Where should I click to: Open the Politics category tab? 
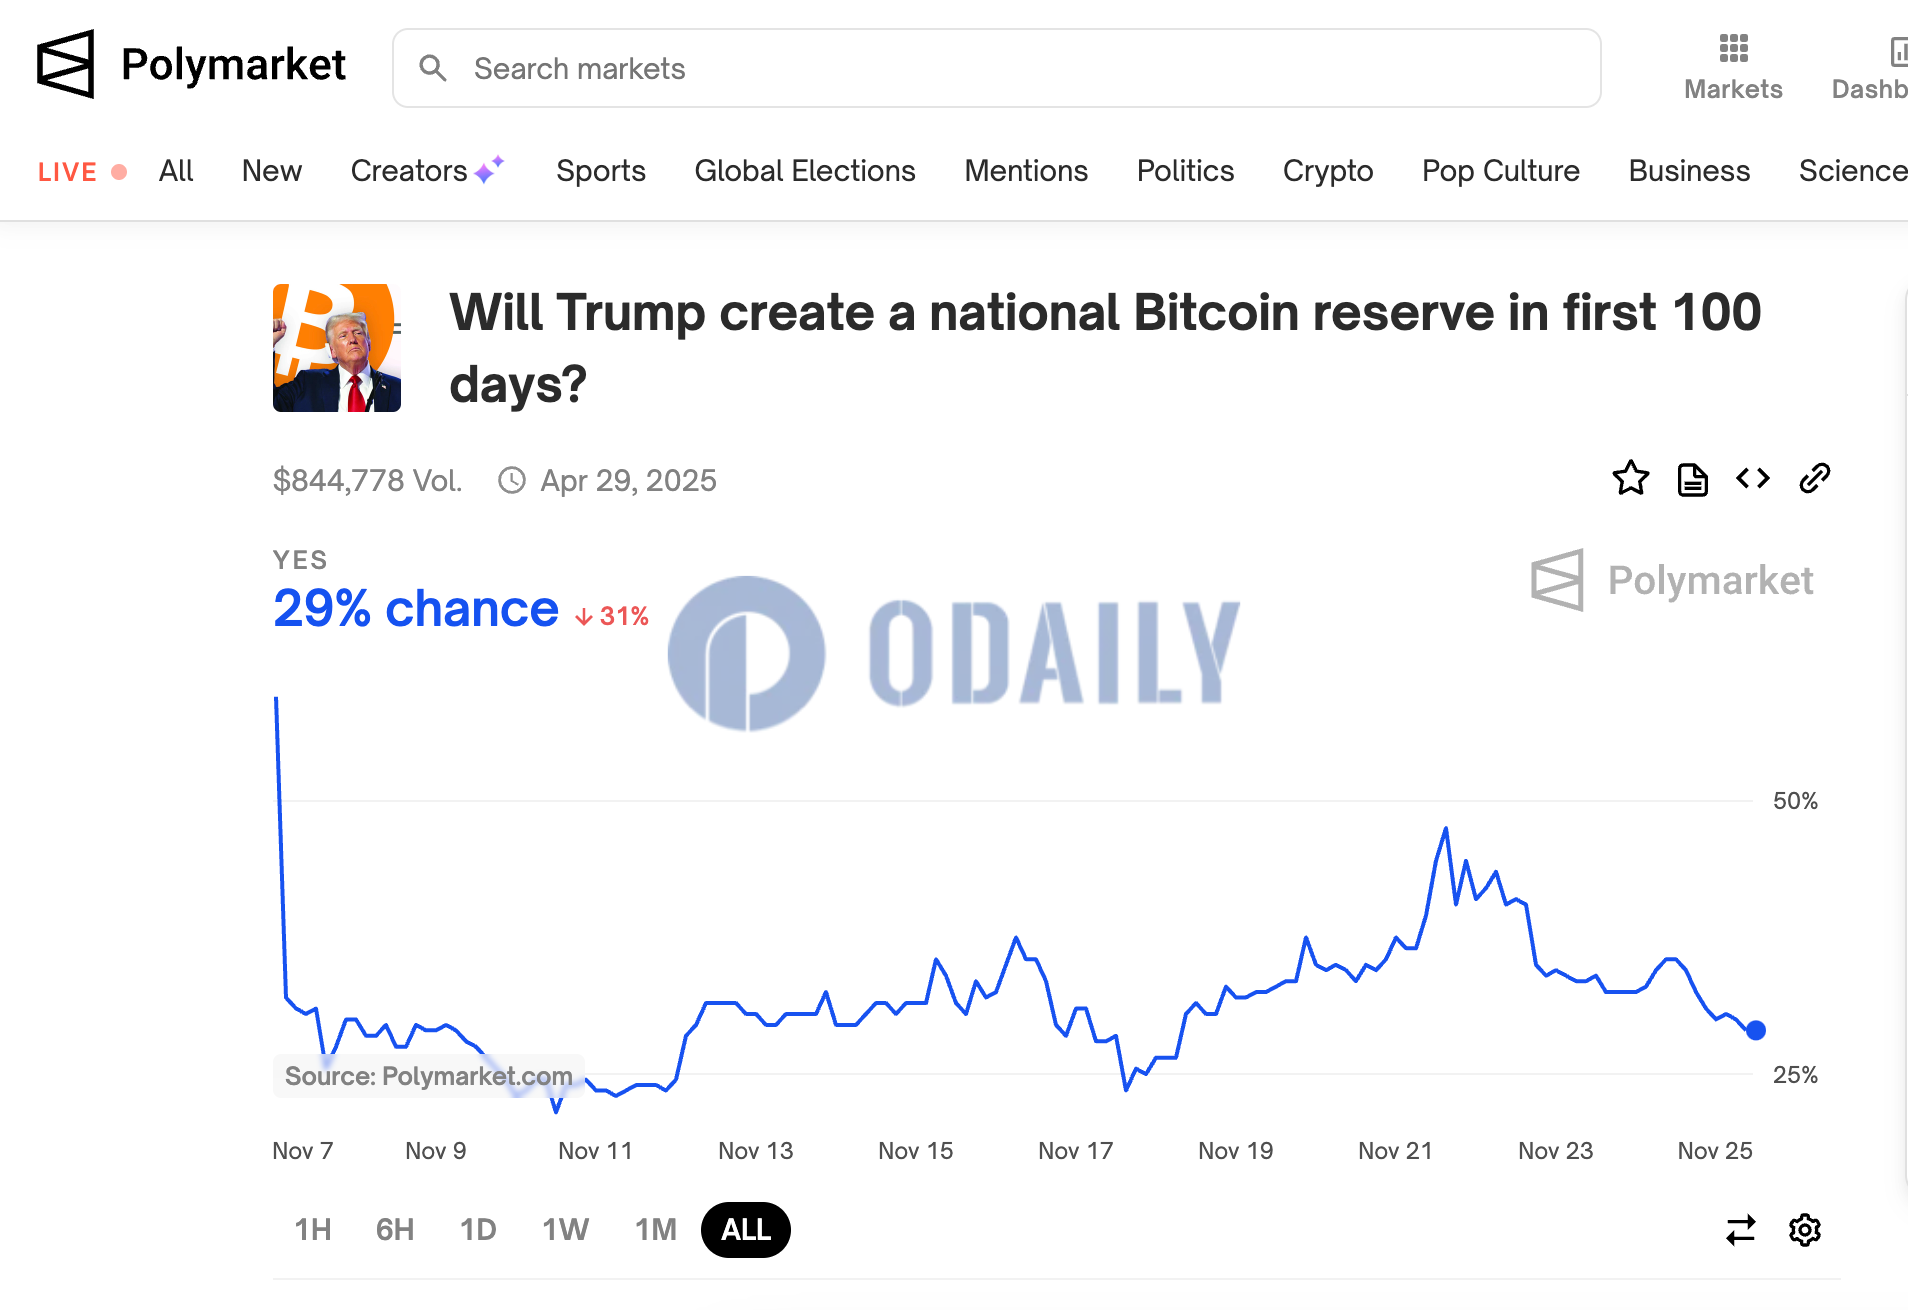click(x=1185, y=171)
